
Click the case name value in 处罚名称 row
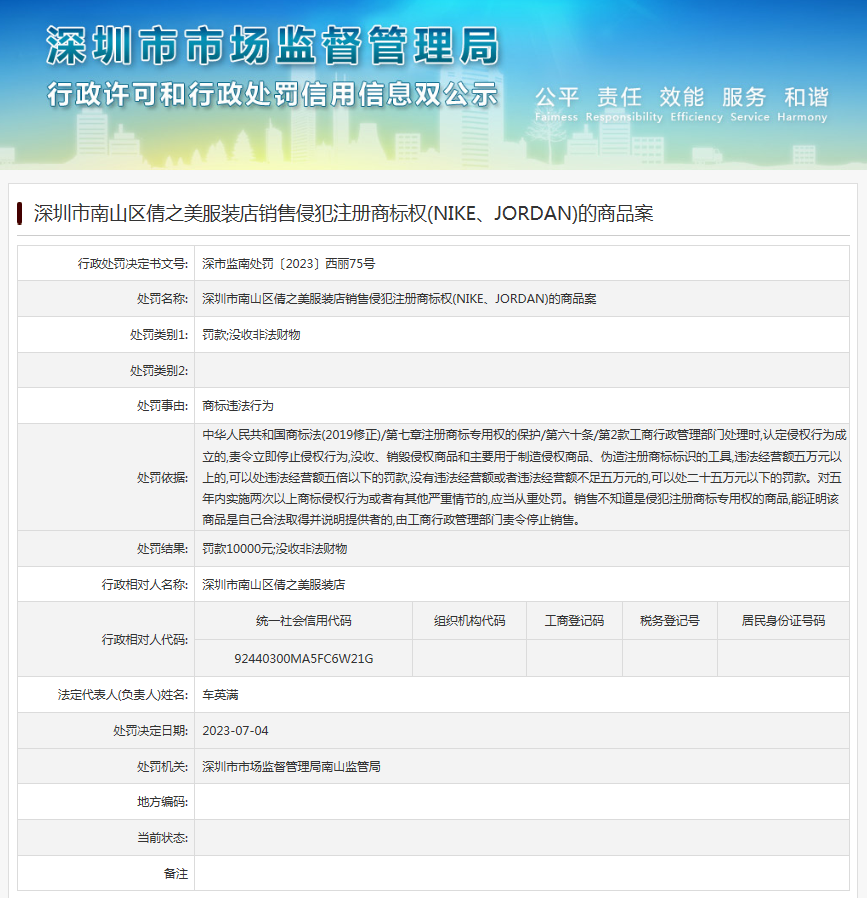pos(399,299)
